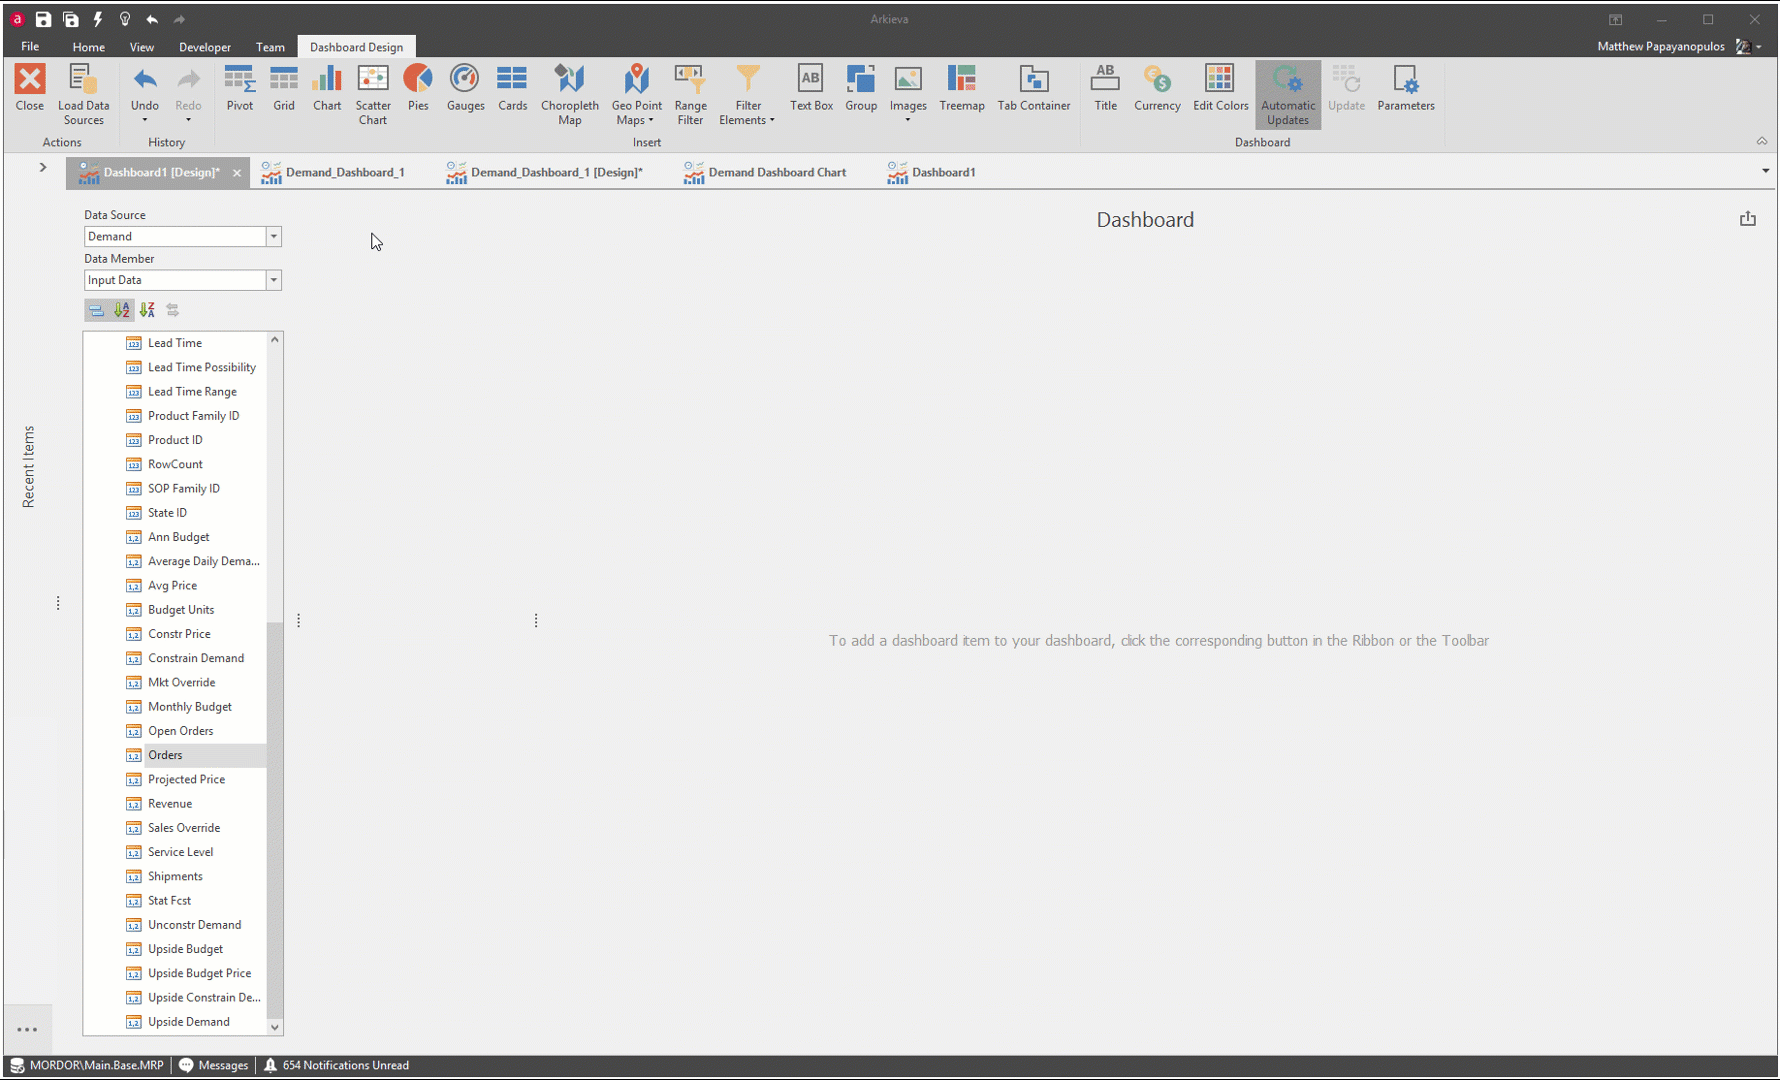Open the Demand Dashboard Chart tab
Image resolution: width=1780 pixels, height=1080 pixels.
point(765,172)
